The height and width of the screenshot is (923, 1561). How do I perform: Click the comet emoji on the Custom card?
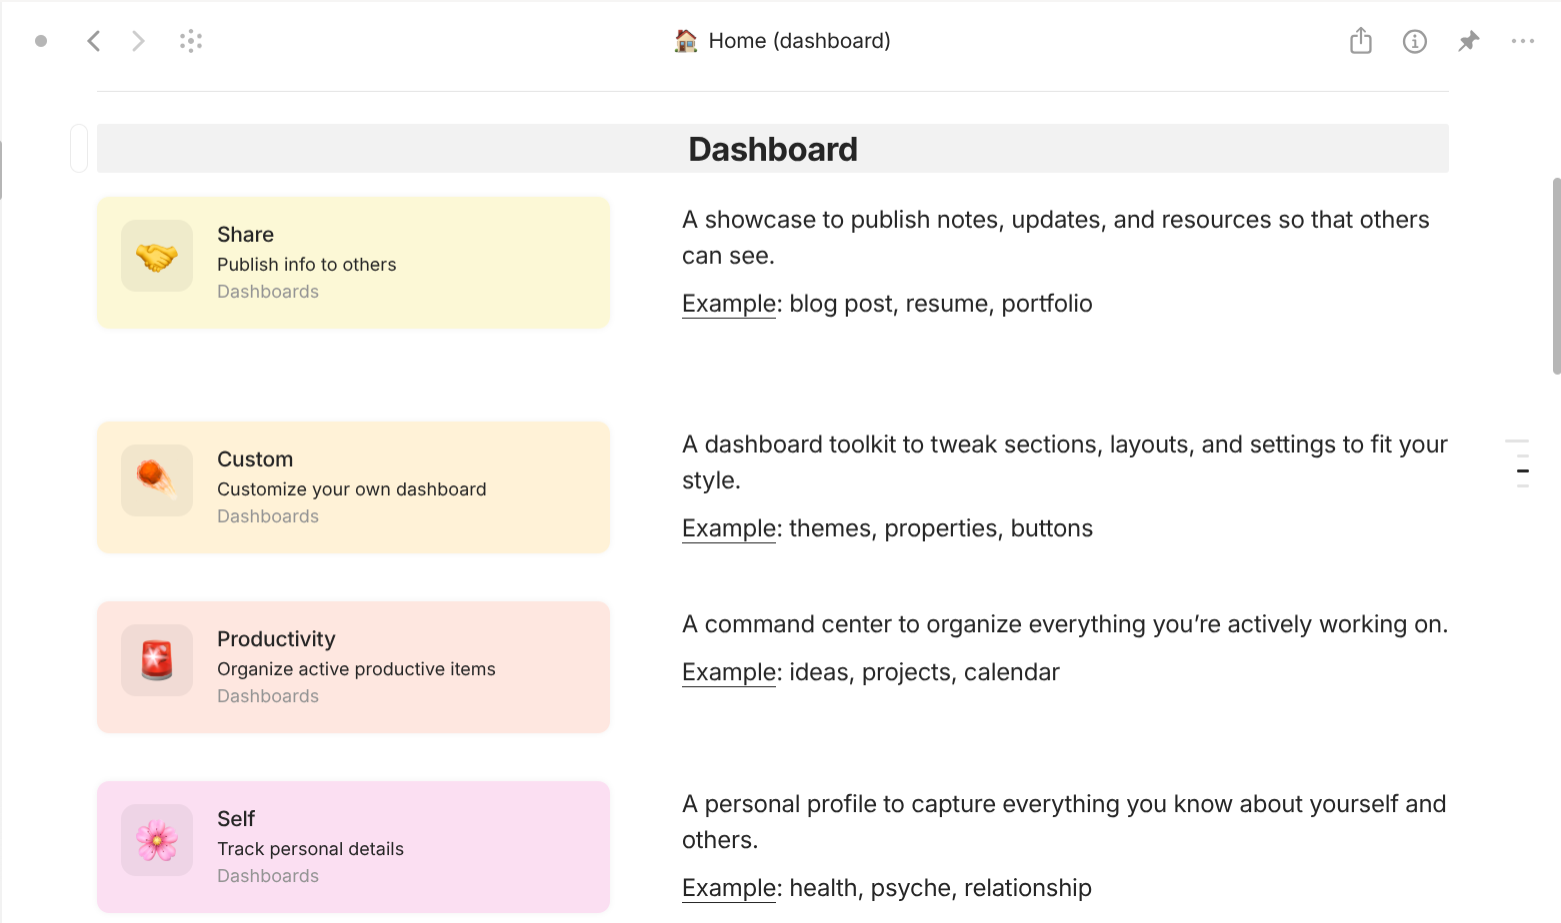pyautogui.click(x=156, y=480)
